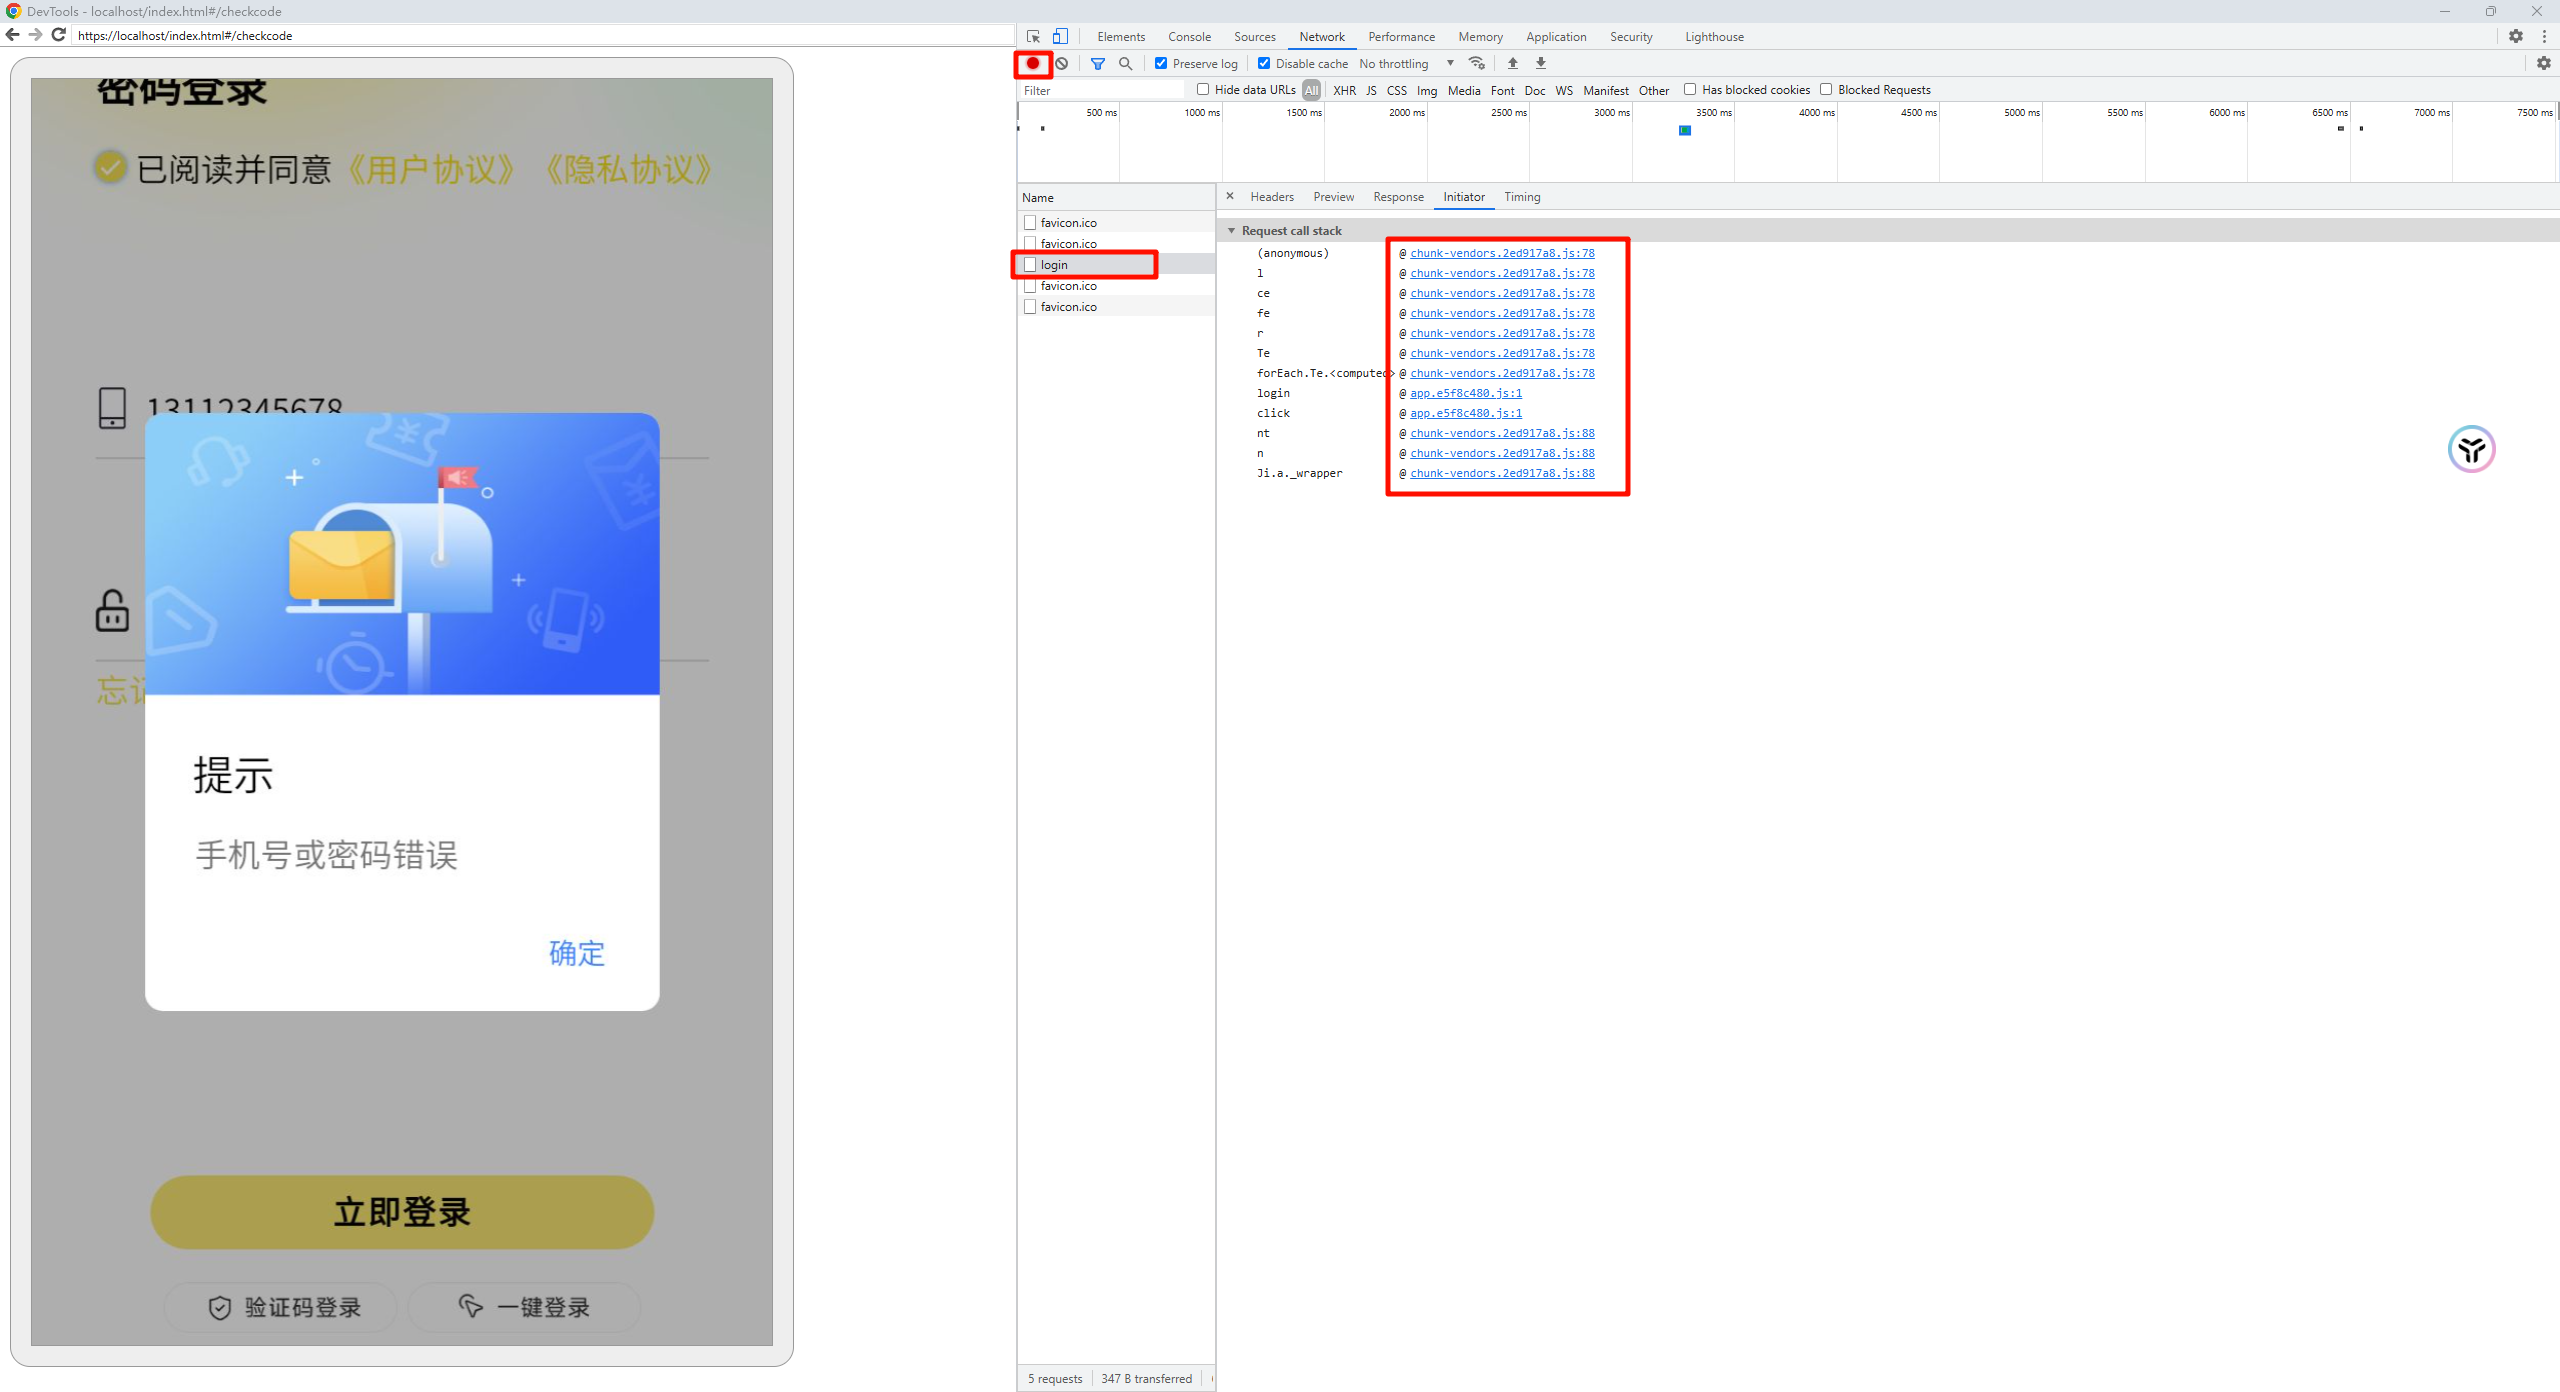Open the Console panel tab
This screenshot has width=2560, height=1392.
pos(1189,36)
